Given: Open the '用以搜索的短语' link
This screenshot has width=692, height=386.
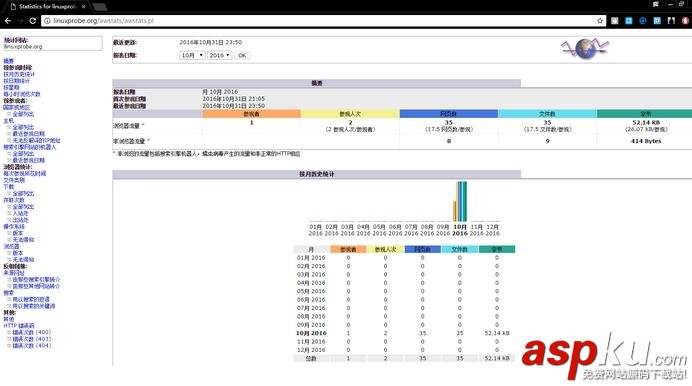Looking at the screenshot, I should coord(31,299).
